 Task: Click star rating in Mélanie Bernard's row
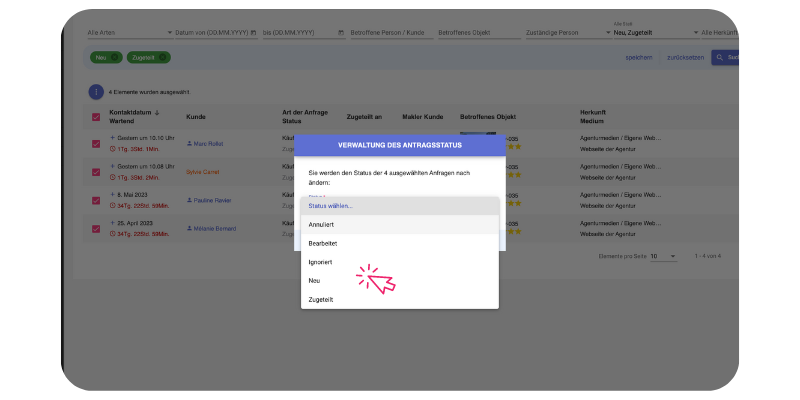(x=514, y=231)
